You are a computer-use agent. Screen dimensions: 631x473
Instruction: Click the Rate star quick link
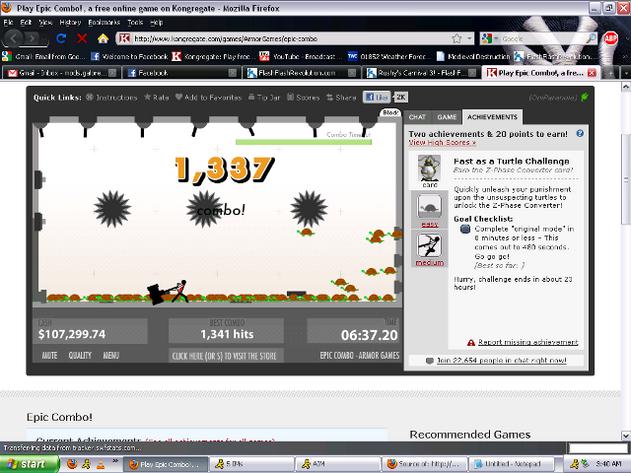(157, 97)
